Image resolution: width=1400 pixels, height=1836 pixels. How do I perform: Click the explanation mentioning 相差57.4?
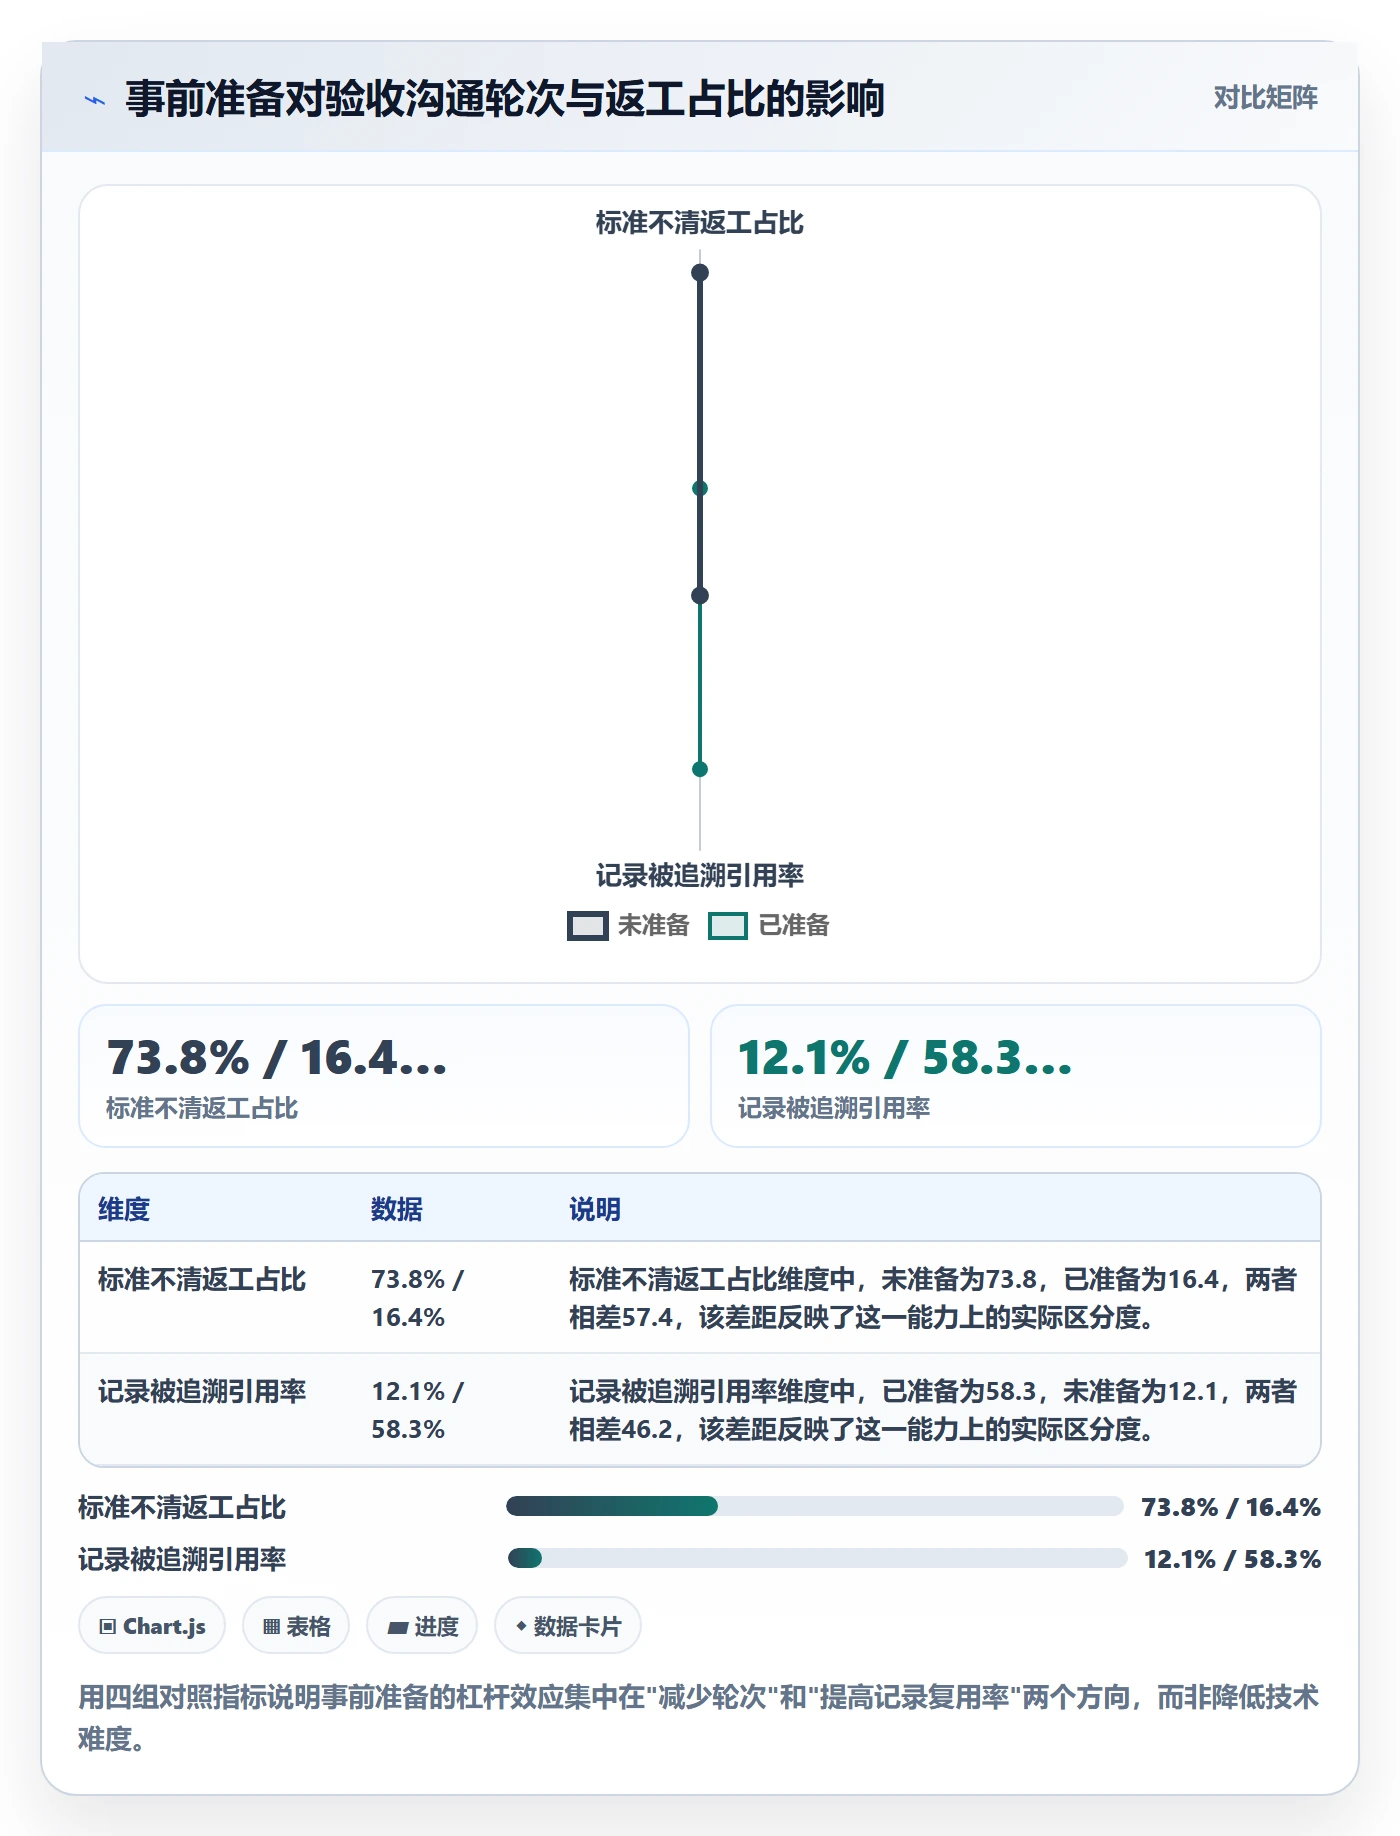click(933, 1298)
